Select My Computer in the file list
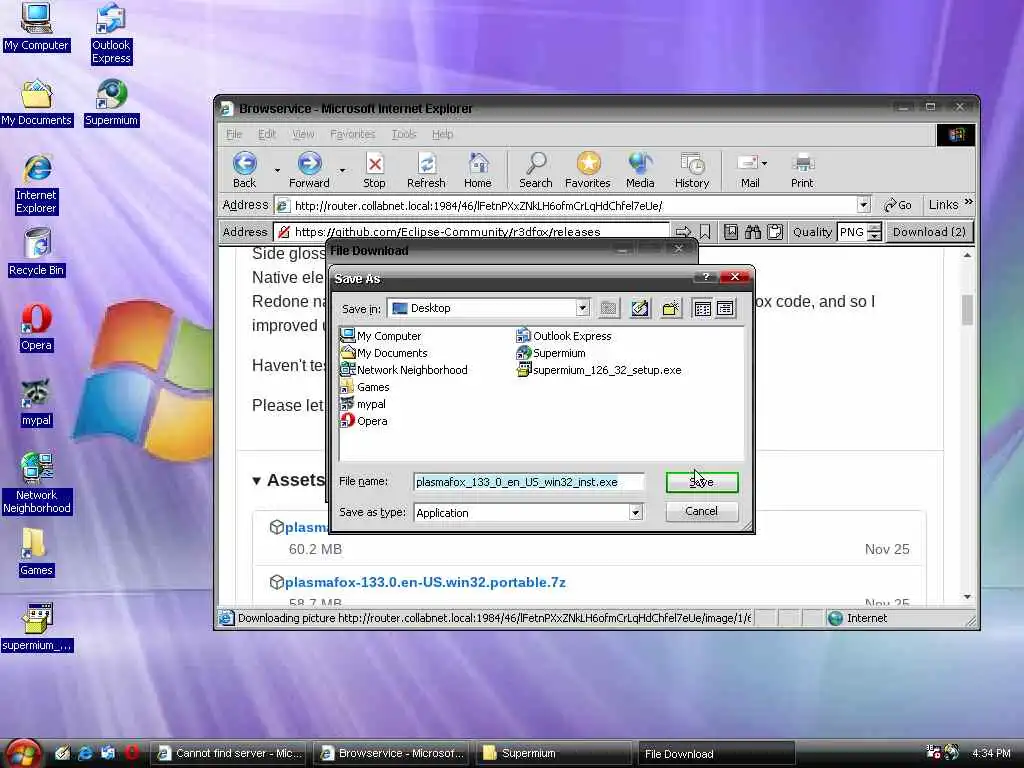 tap(381, 336)
